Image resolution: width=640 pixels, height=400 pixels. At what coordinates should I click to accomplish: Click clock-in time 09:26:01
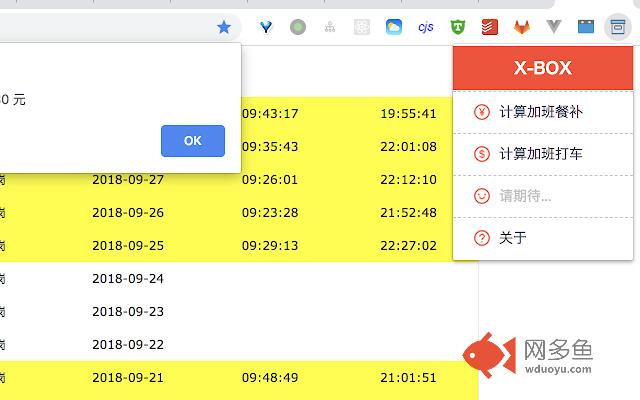click(x=270, y=180)
